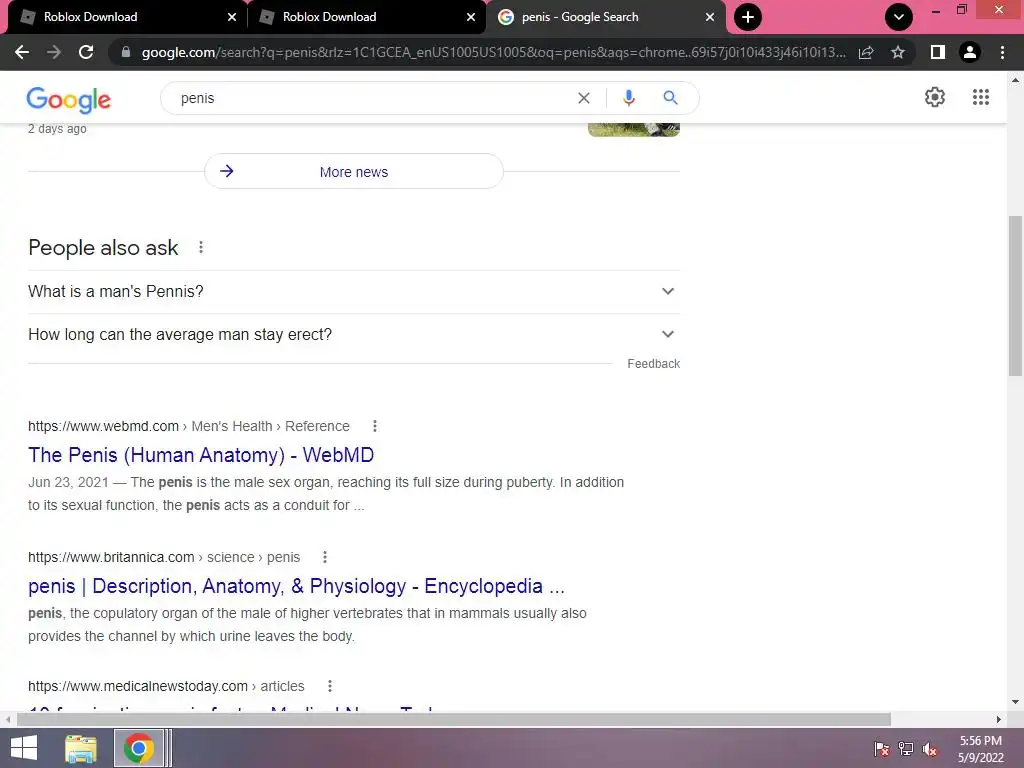Open The Penis (Human Anatomy) - WebMD link
1024x768 pixels.
pos(201,455)
